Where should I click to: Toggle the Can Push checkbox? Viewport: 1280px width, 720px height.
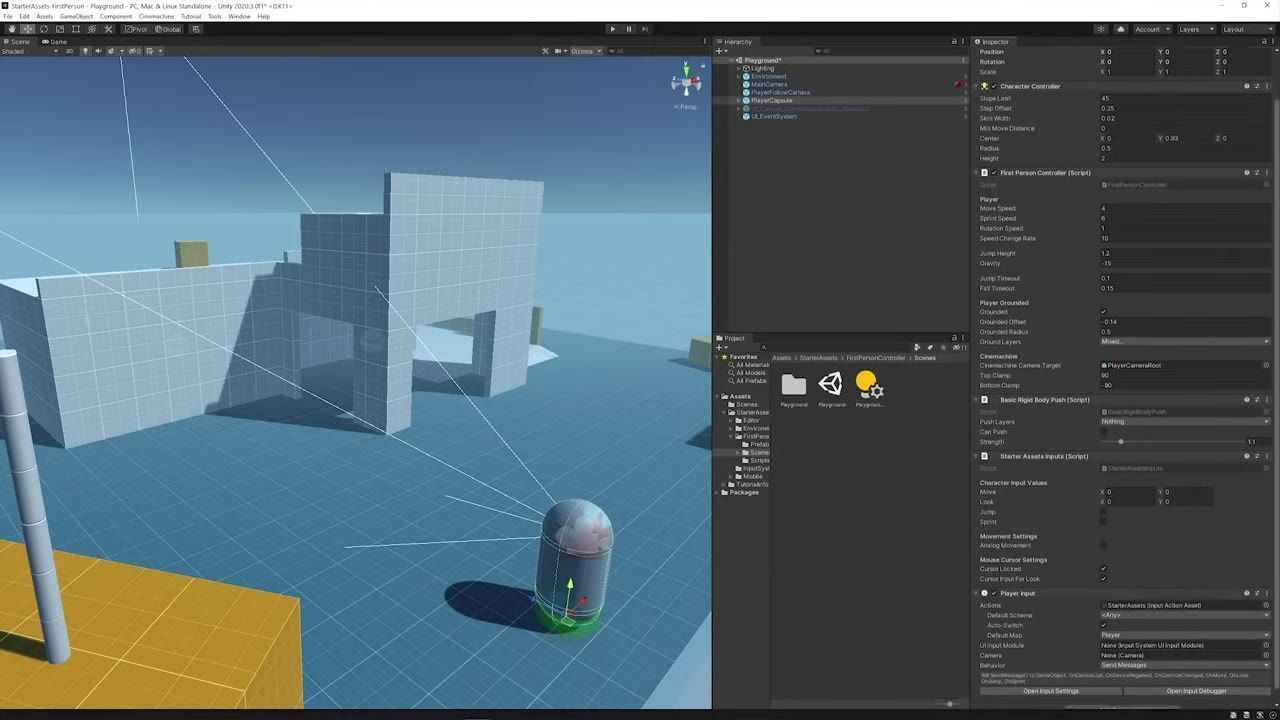[x=1104, y=432]
